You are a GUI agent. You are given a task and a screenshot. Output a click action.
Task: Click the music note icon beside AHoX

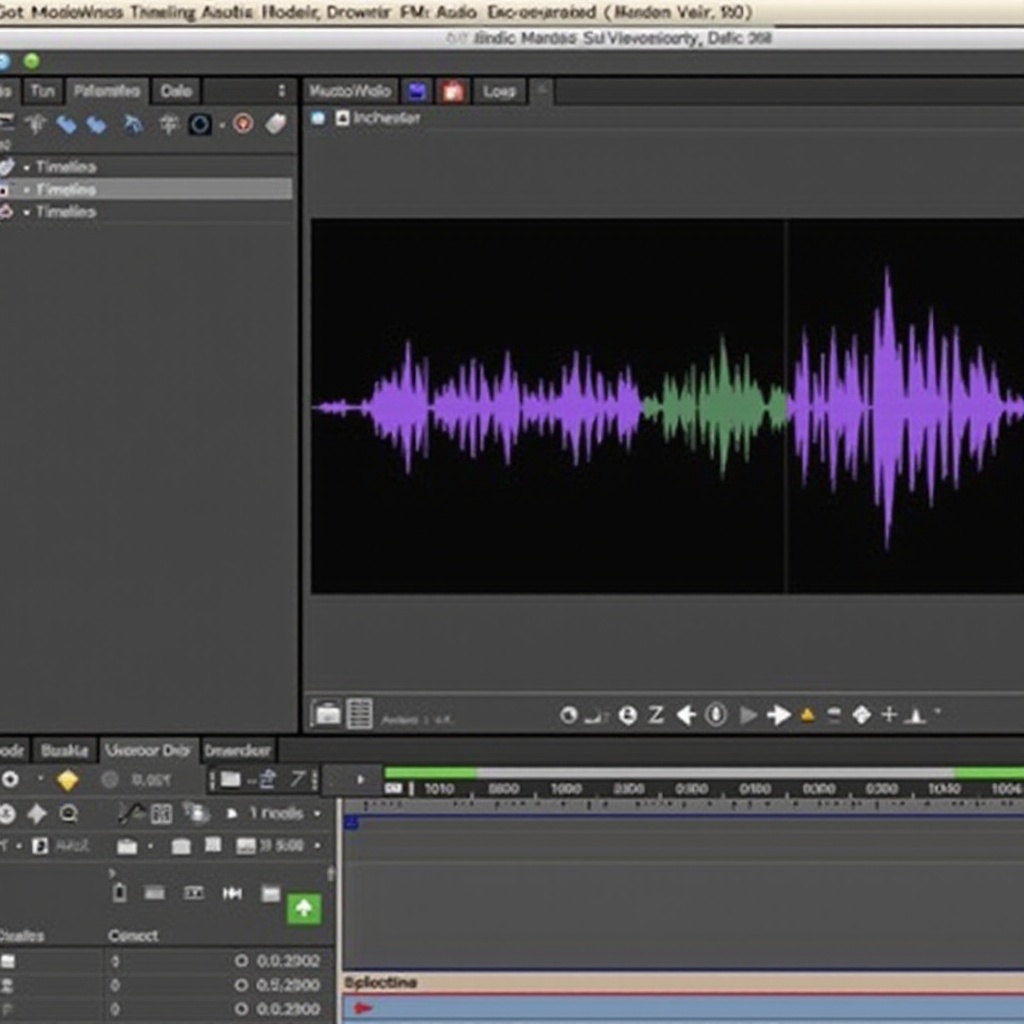click(40, 846)
